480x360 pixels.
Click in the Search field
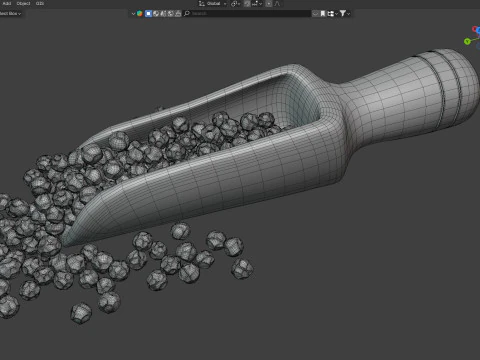tap(247, 14)
